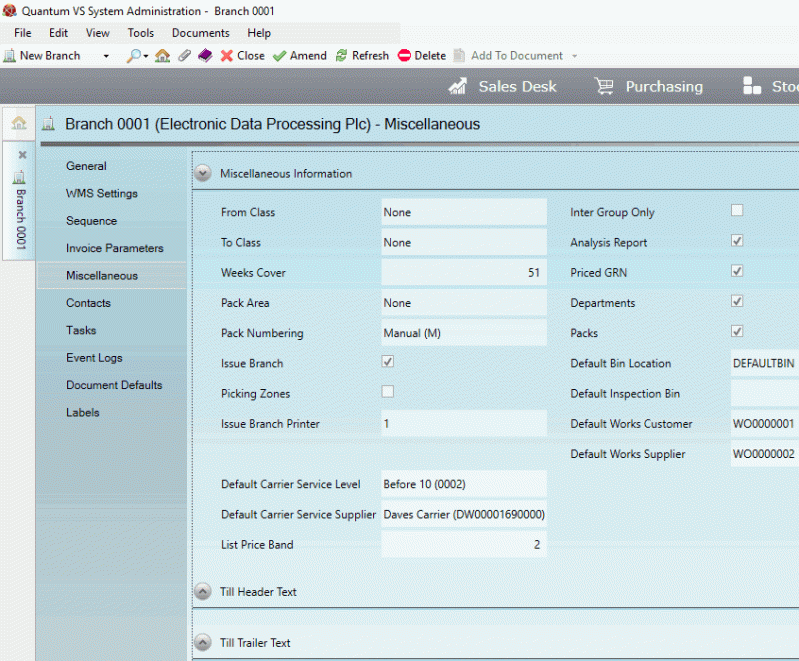Open the From Class field
Image resolution: width=799 pixels, height=661 pixels.
pyautogui.click(x=464, y=213)
